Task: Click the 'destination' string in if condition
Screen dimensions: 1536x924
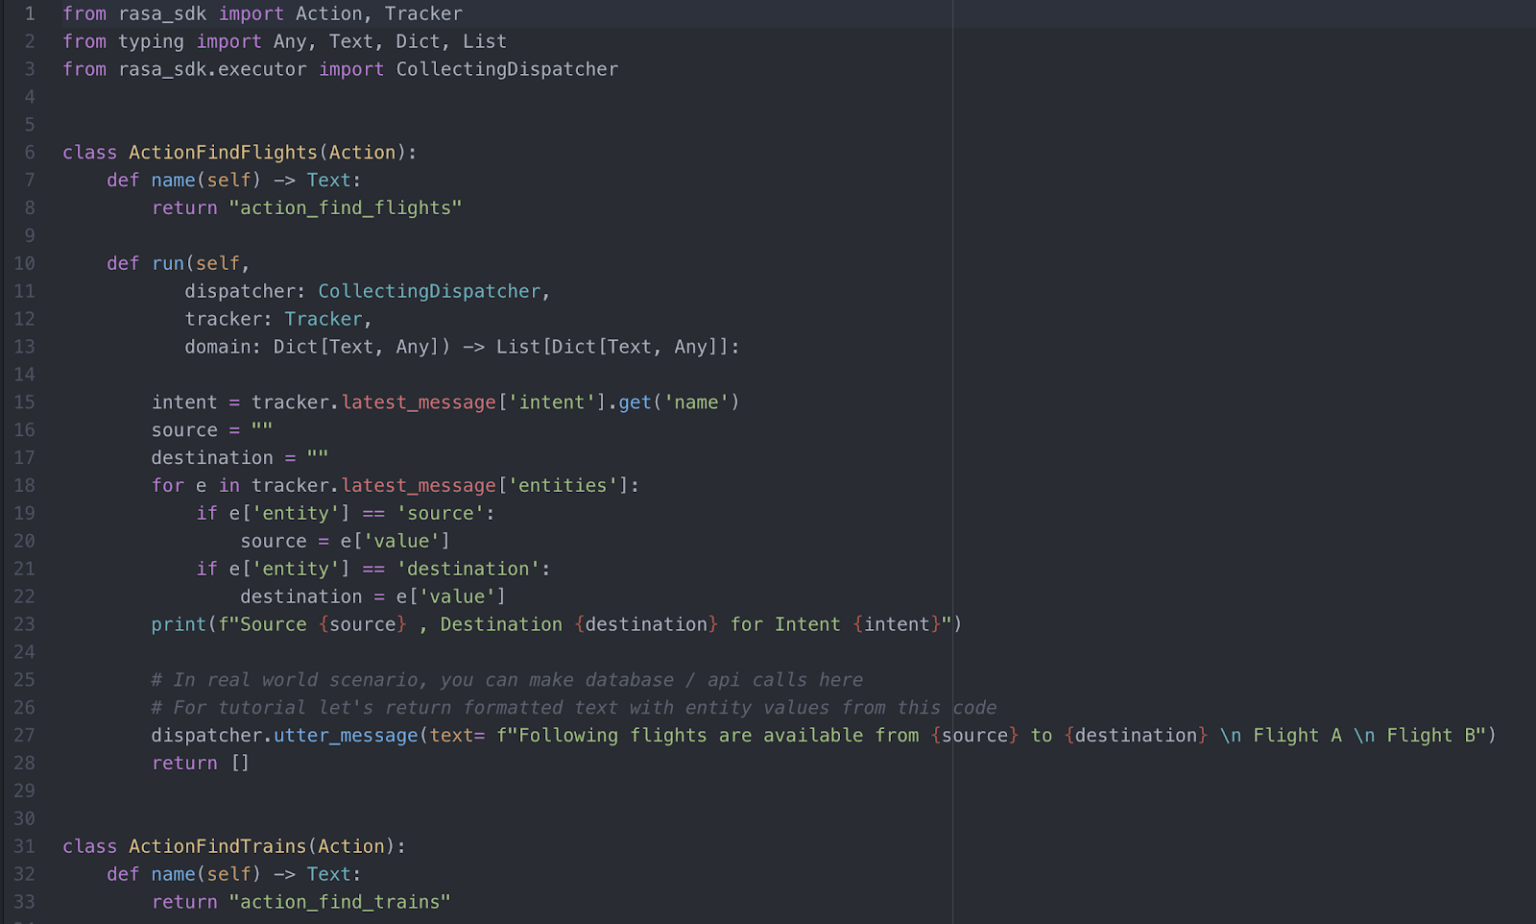Action: click(x=468, y=568)
